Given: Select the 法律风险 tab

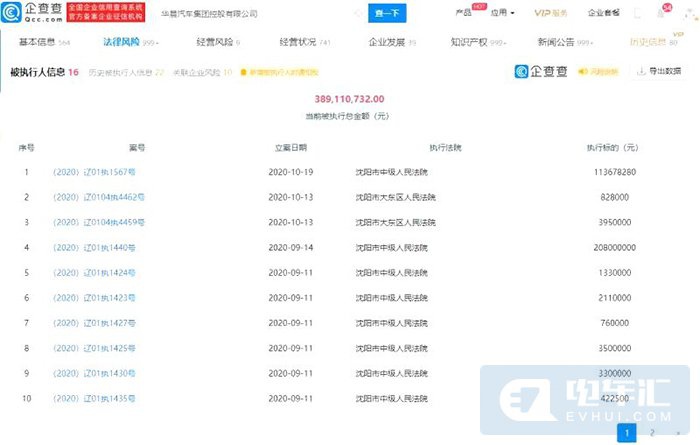Looking at the screenshot, I should (131, 42).
